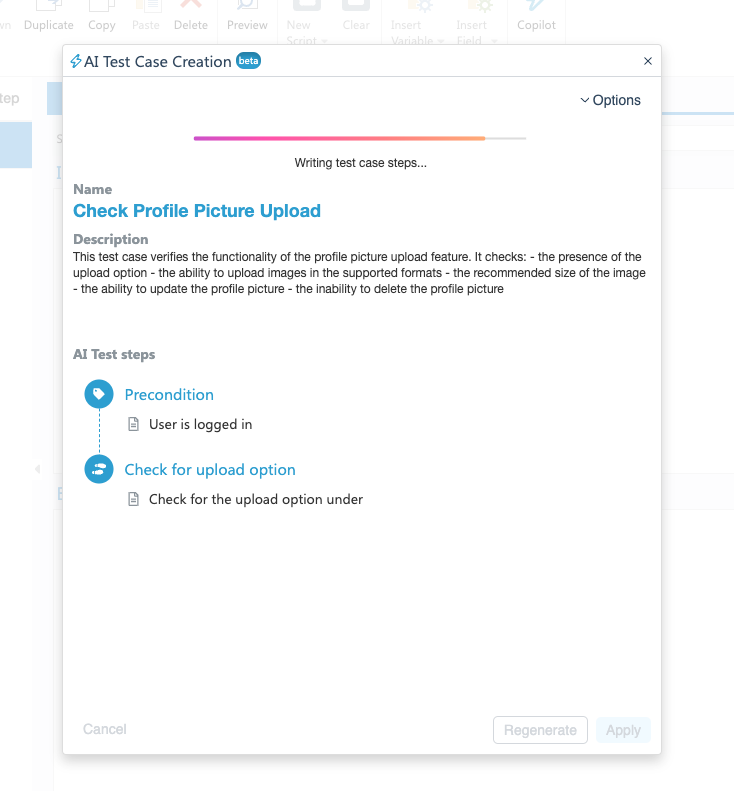Click the Duplicate toolbar button
734x791 pixels.
tap(48, 24)
